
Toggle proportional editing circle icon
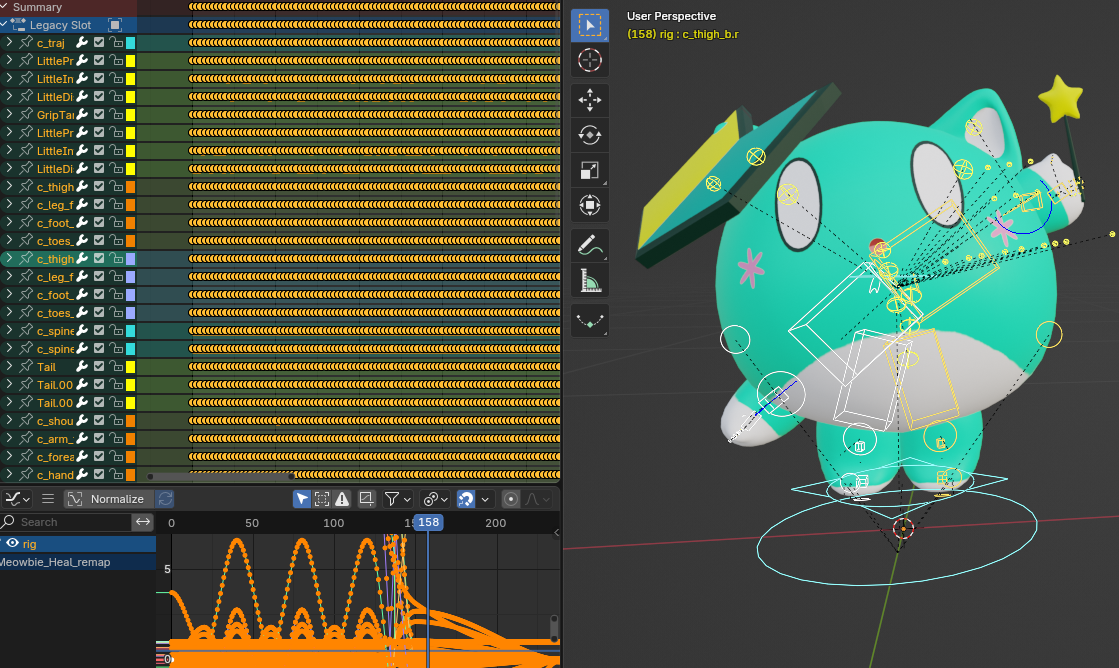pyautogui.click(x=510, y=499)
